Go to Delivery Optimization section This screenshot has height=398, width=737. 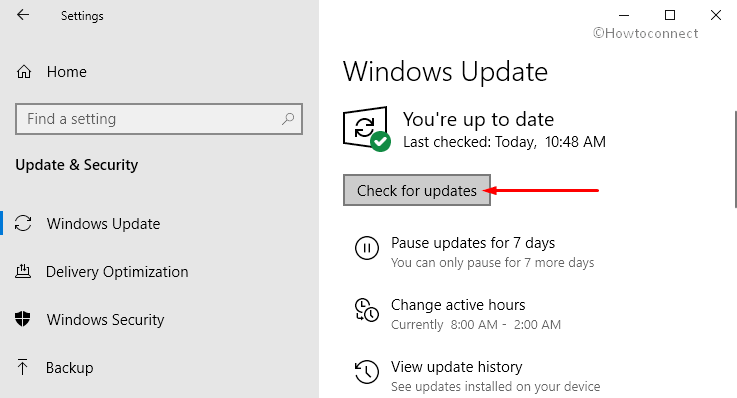pos(117,272)
